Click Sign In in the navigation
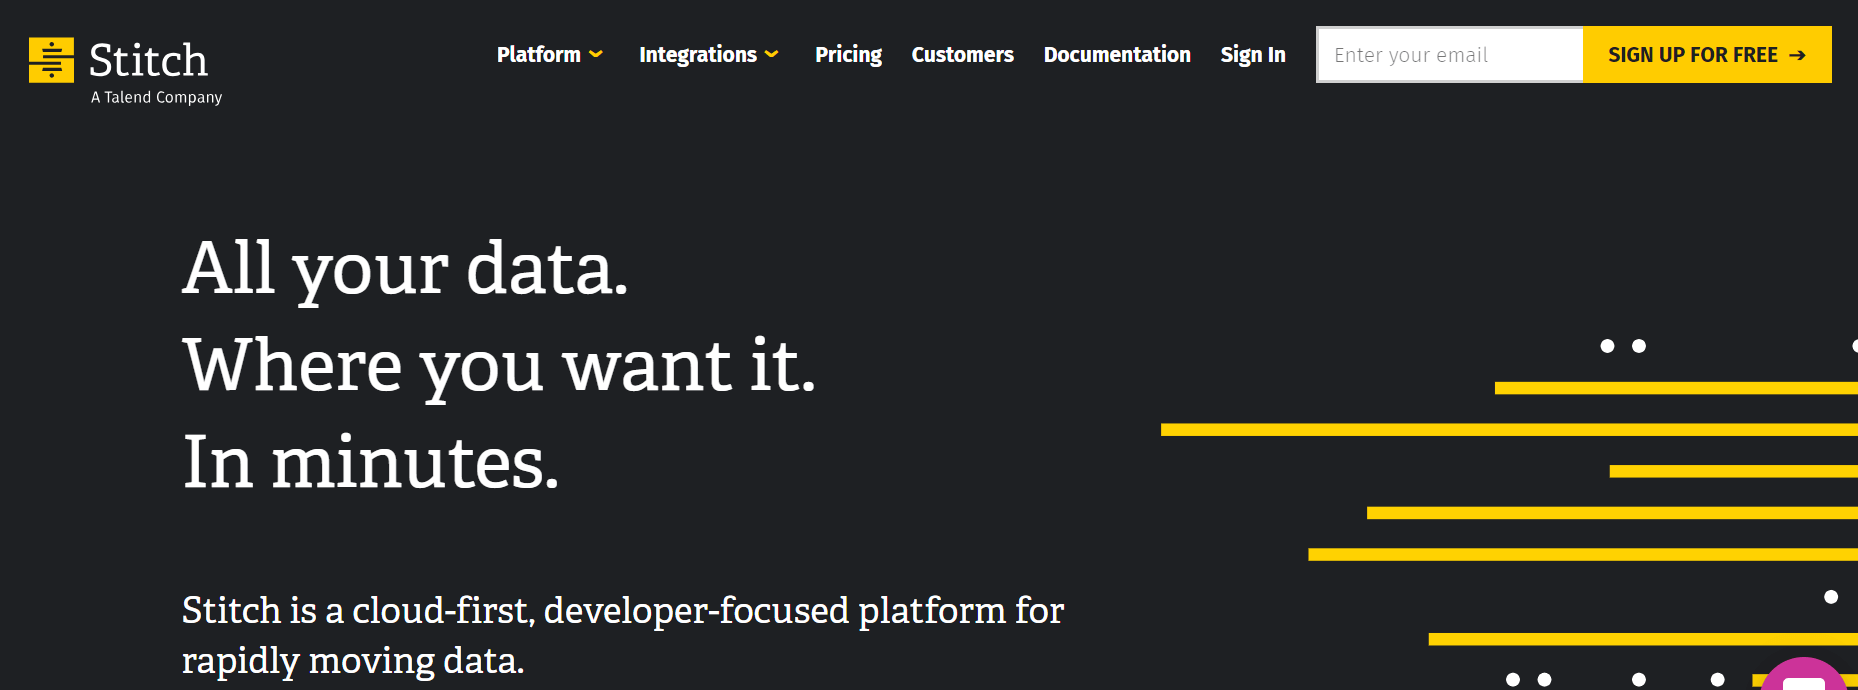The image size is (1858, 690). [x=1252, y=55]
